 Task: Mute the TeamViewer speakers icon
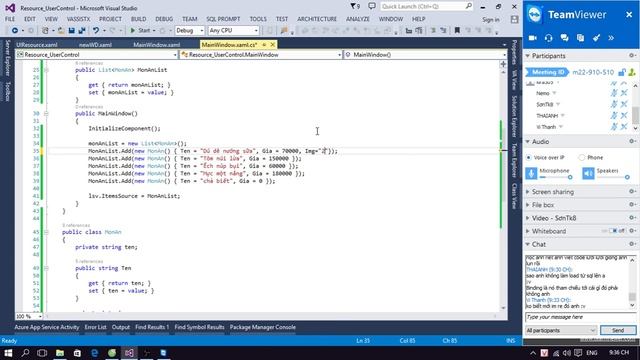tap(588, 173)
